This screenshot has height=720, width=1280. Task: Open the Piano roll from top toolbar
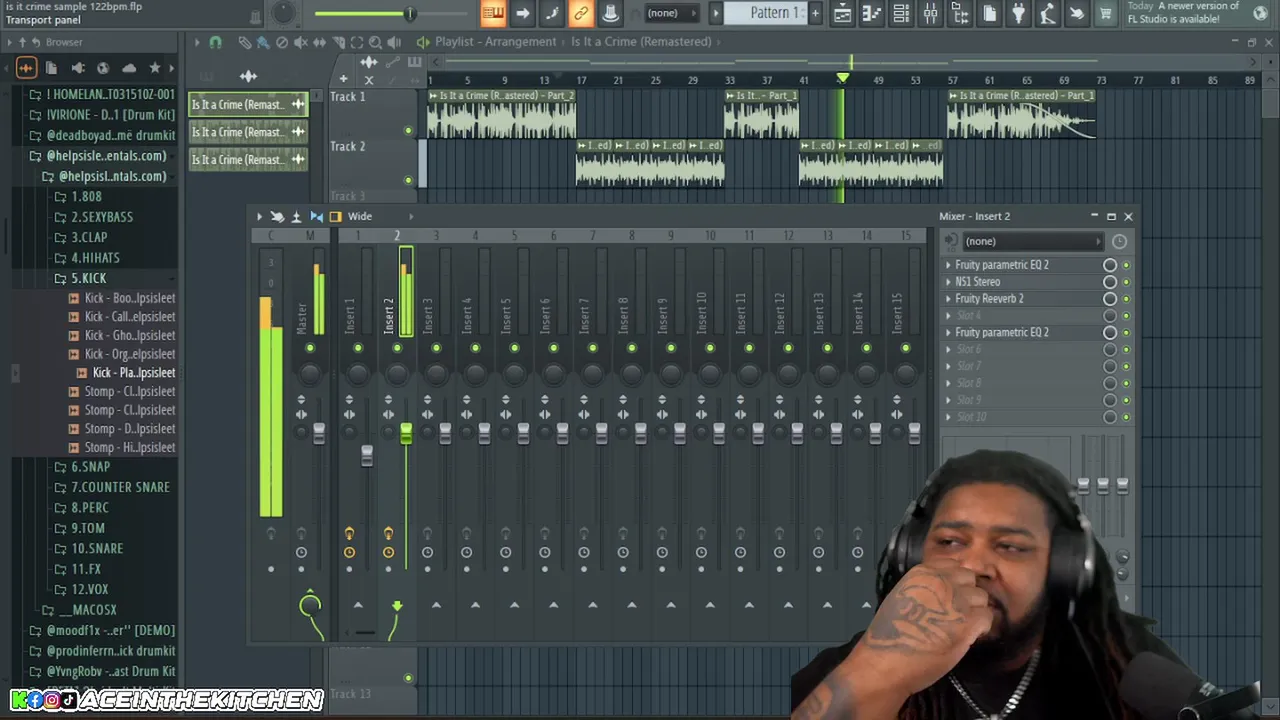coord(871,13)
